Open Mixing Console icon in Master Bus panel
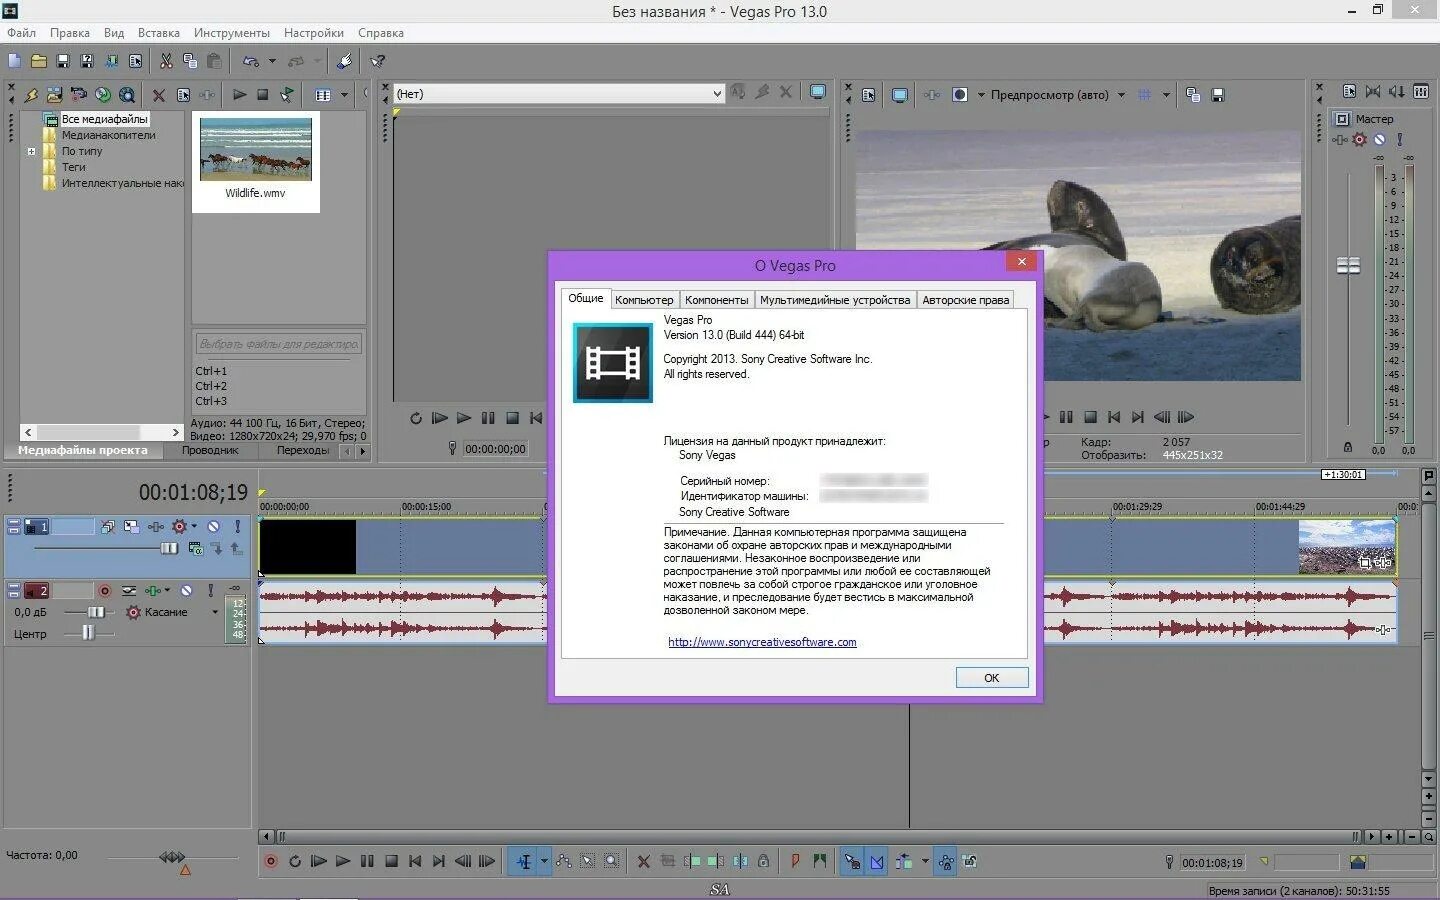Viewport: 1440px width, 900px height. [1421, 92]
